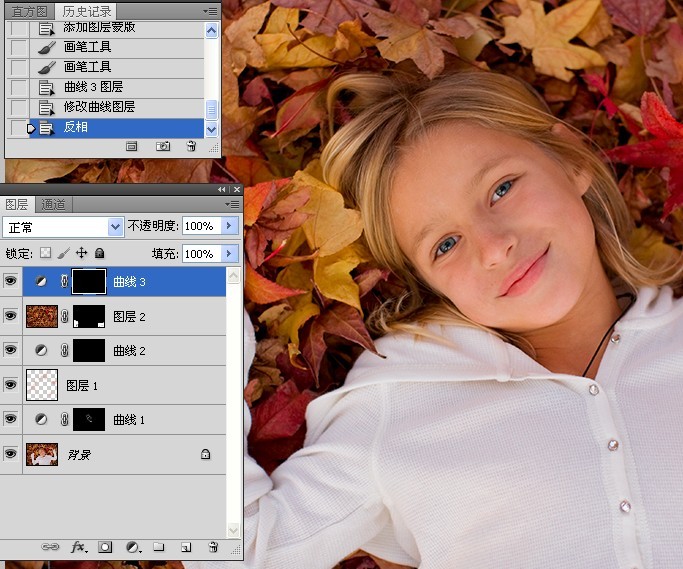The image size is (683, 569).
Task: Select 图层 1 transparent thumbnail
Action: [x=42, y=385]
